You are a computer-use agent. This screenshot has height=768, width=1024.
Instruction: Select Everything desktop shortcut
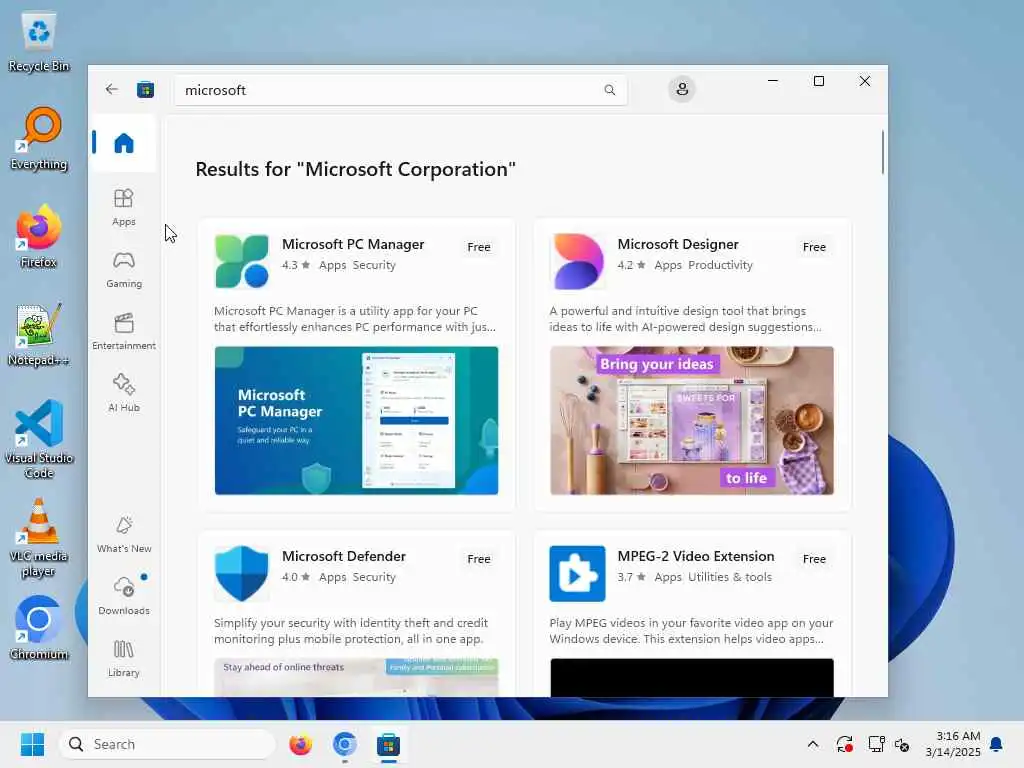pos(39,138)
